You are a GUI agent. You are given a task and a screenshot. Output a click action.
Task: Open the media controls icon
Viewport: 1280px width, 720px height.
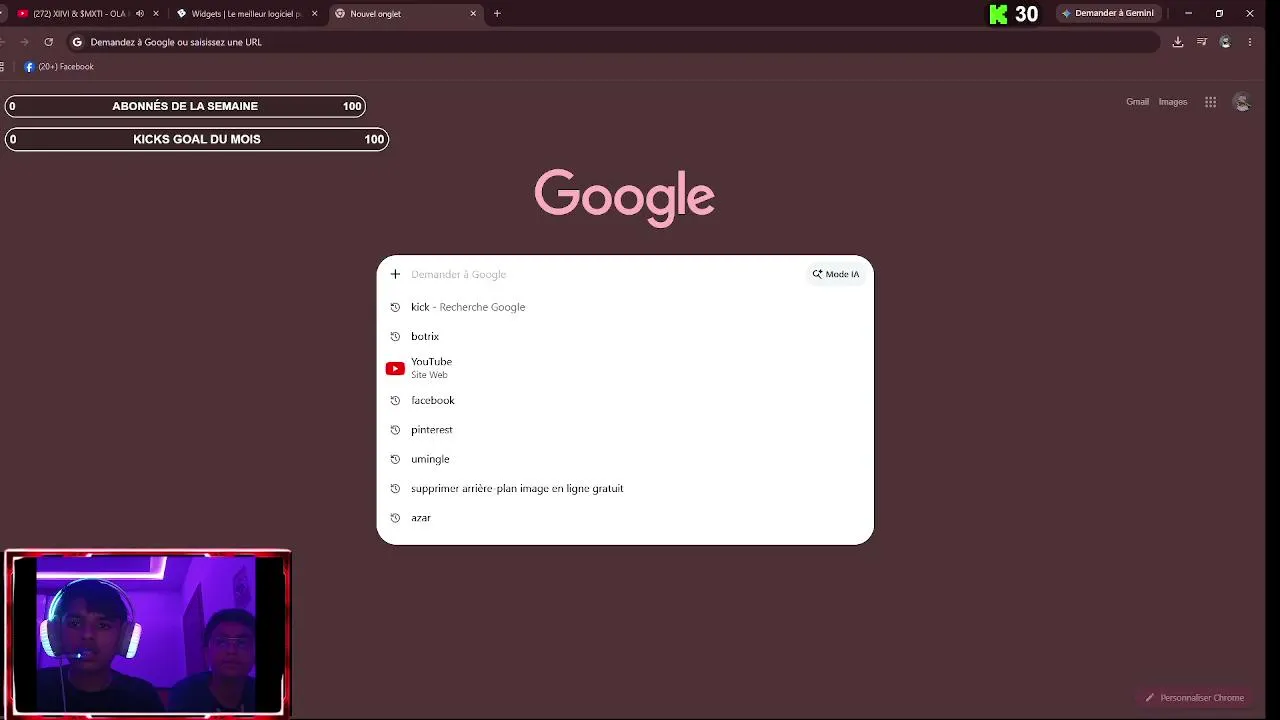pyautogui.click(x=1202, y=42)
